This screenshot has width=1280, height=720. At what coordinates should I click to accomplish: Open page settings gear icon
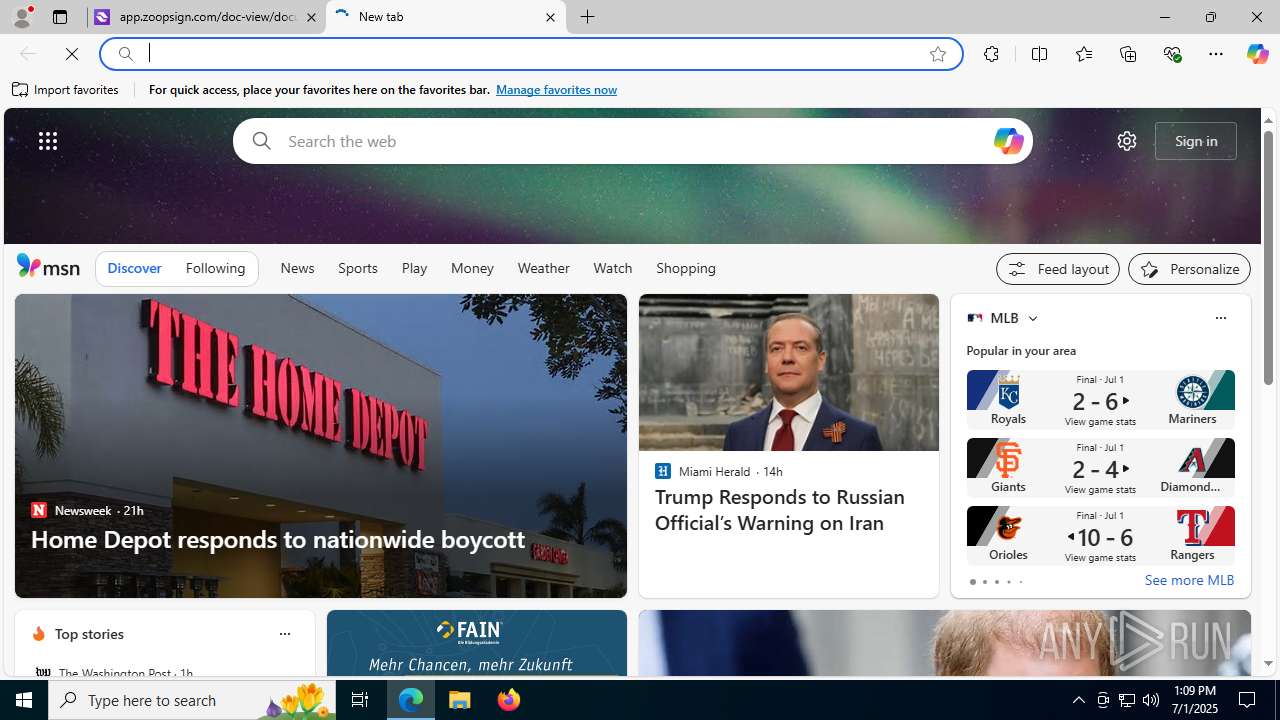click(x=1127, y=141)
